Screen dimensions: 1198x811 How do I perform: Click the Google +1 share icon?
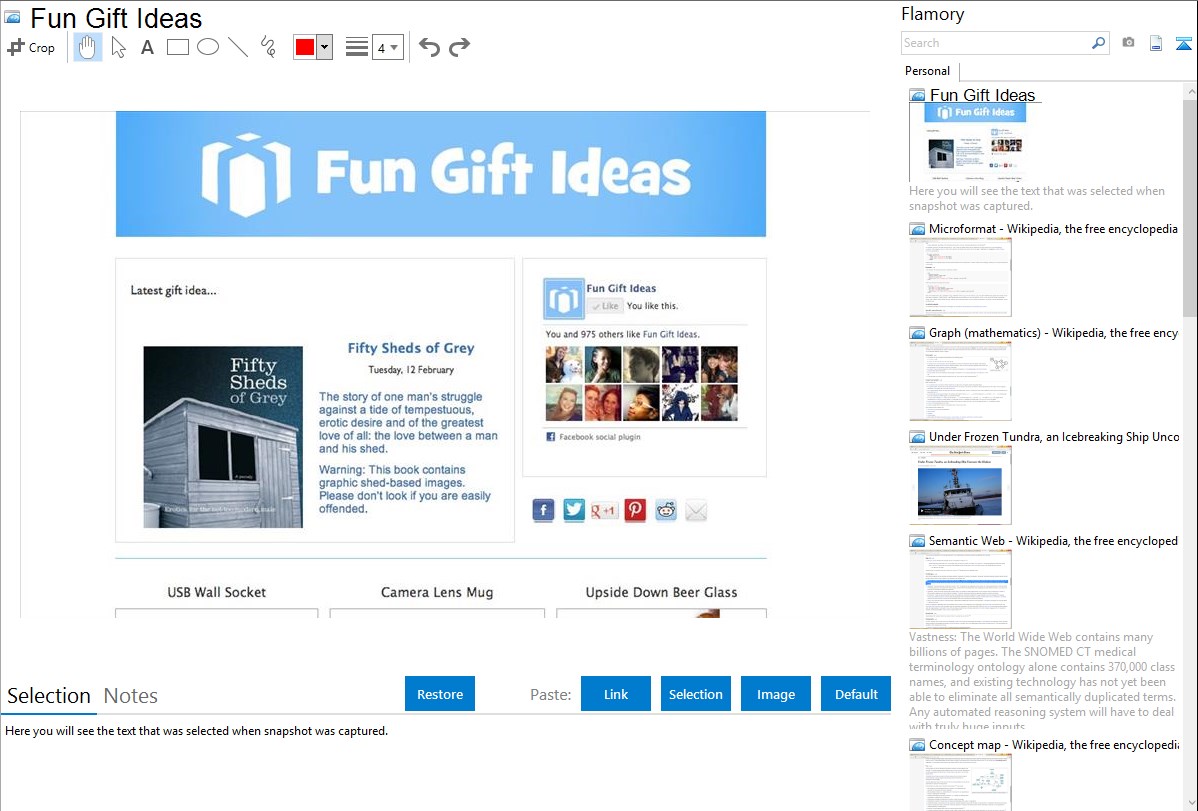[604, 510]
